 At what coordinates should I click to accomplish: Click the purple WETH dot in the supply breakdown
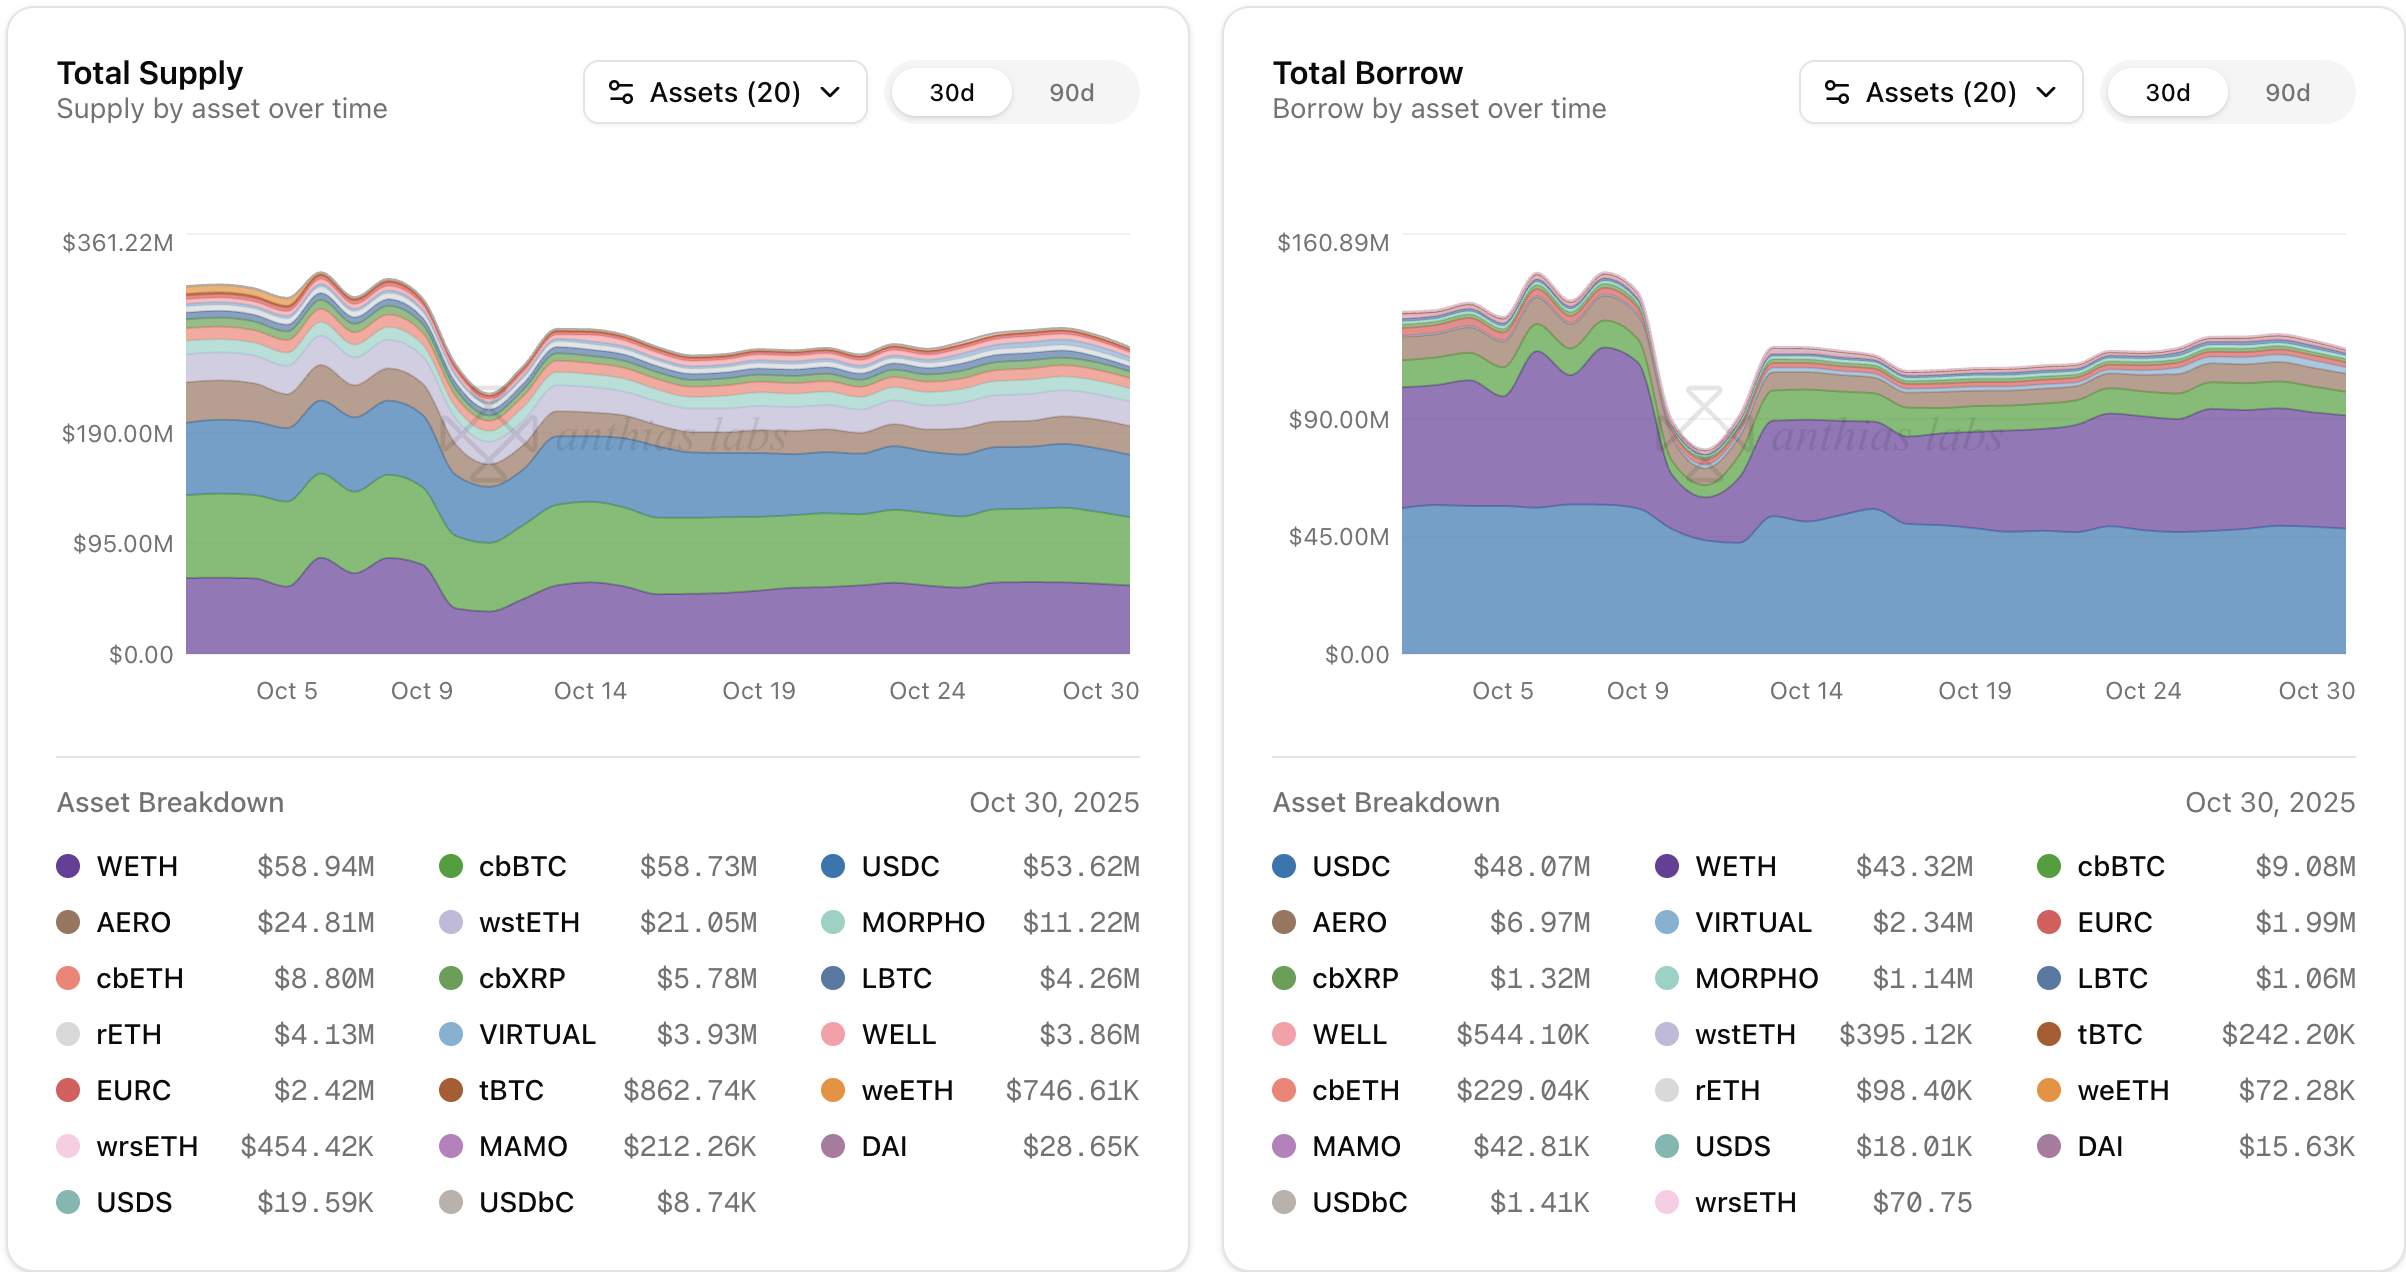[x=68, y=866]
